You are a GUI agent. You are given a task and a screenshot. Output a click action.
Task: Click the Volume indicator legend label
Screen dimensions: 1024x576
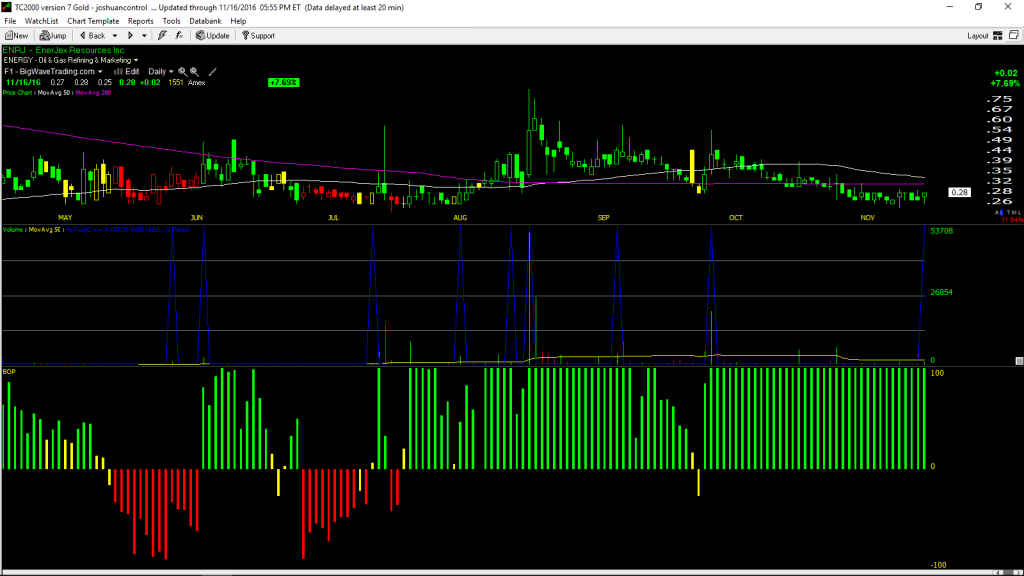[x=14, y=230]
